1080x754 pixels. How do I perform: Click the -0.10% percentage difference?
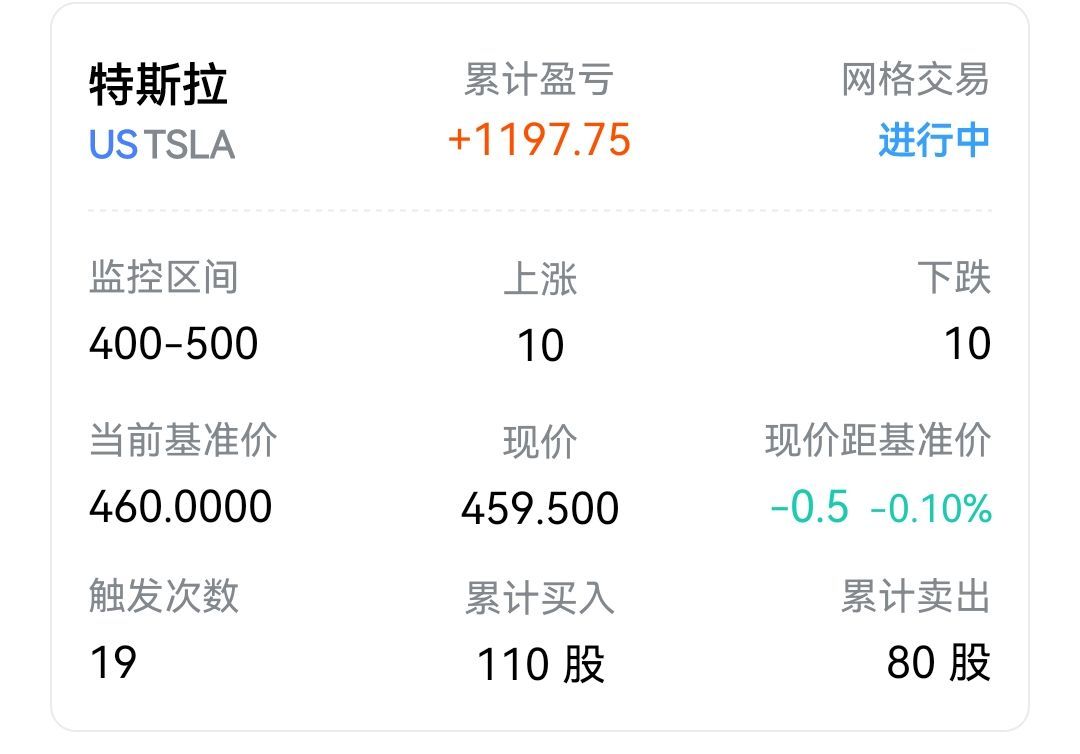tap(931, 510)
